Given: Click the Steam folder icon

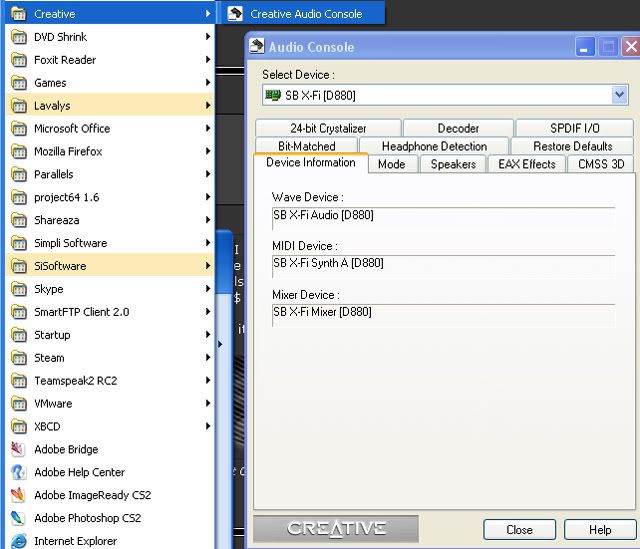Looking at the screenshot, I should point(18,358).
